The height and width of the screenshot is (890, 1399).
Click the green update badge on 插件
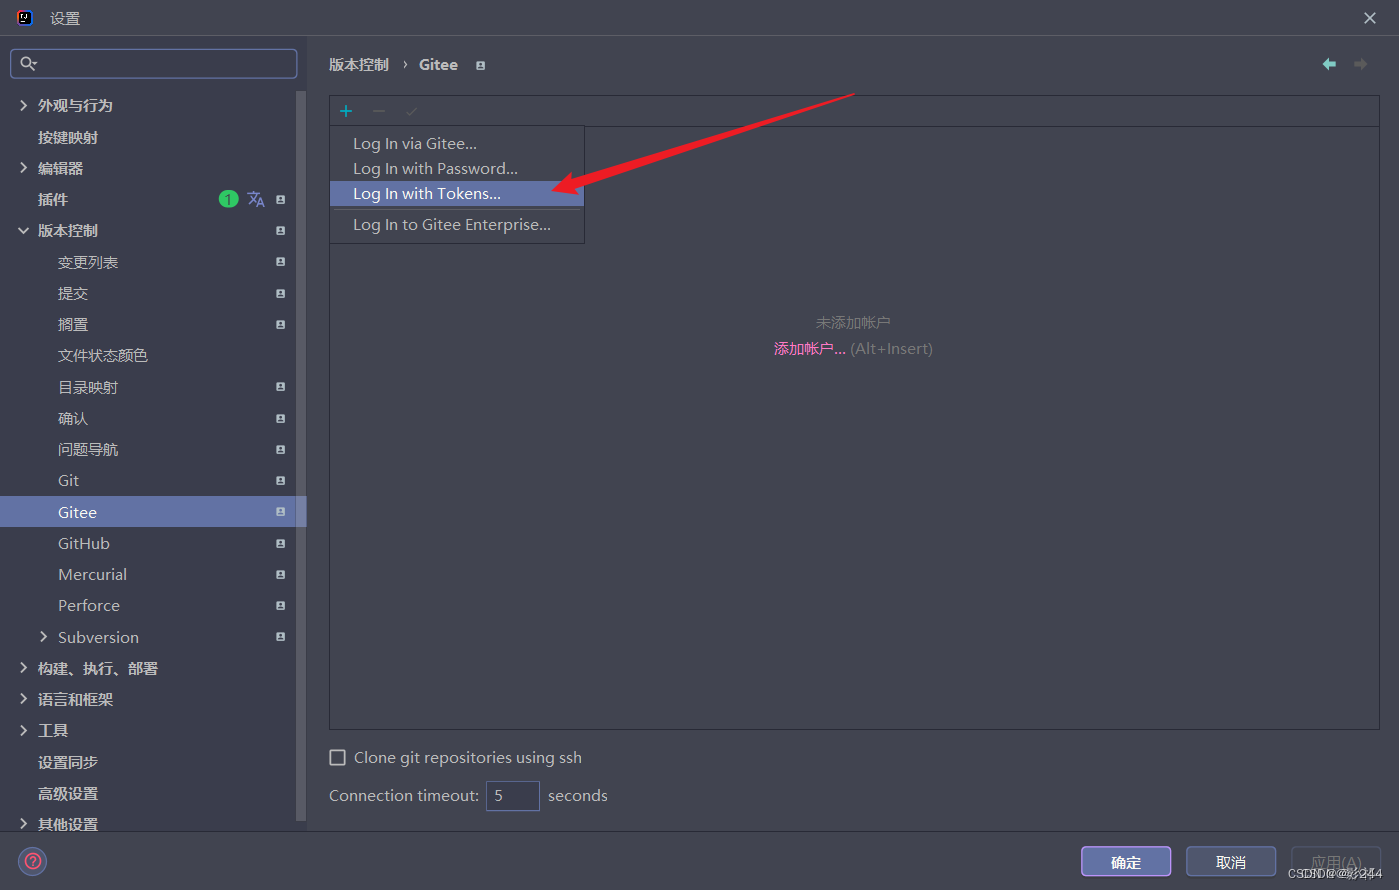(228, 199)
